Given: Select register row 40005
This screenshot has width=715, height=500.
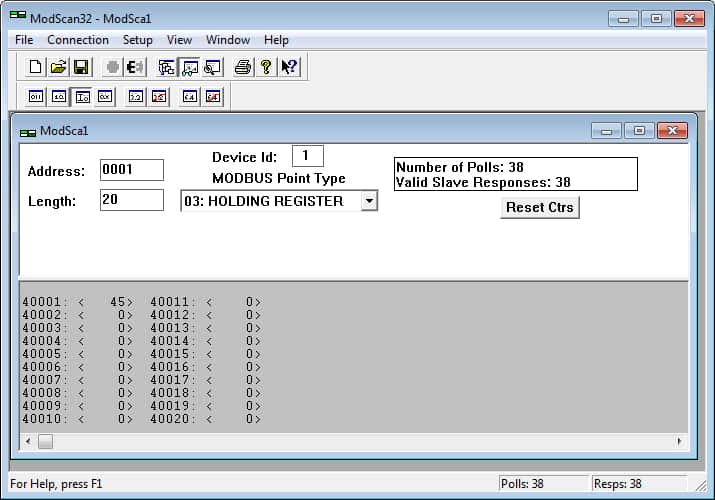Looking at the screenshot, I should click(78, 354).
